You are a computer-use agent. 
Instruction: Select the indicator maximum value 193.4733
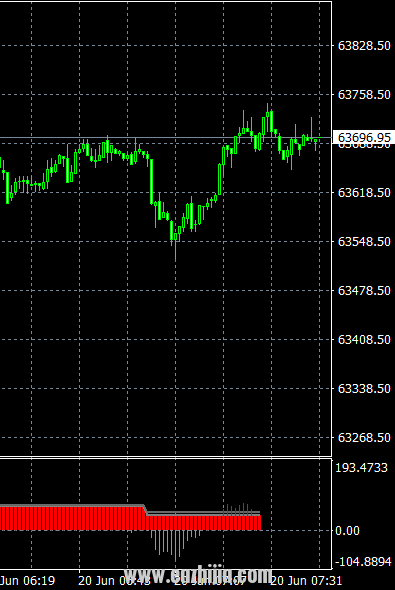click(x=361, y=468)
